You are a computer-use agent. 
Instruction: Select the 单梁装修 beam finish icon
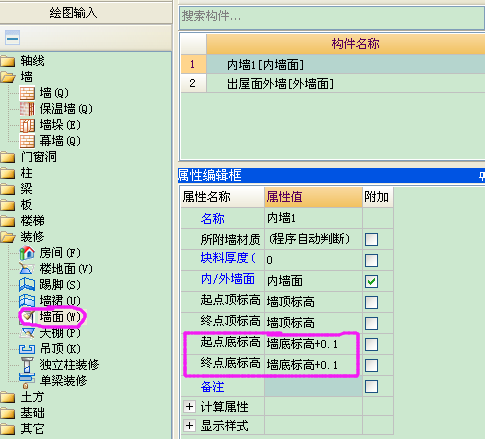click(x=27, y=381)
